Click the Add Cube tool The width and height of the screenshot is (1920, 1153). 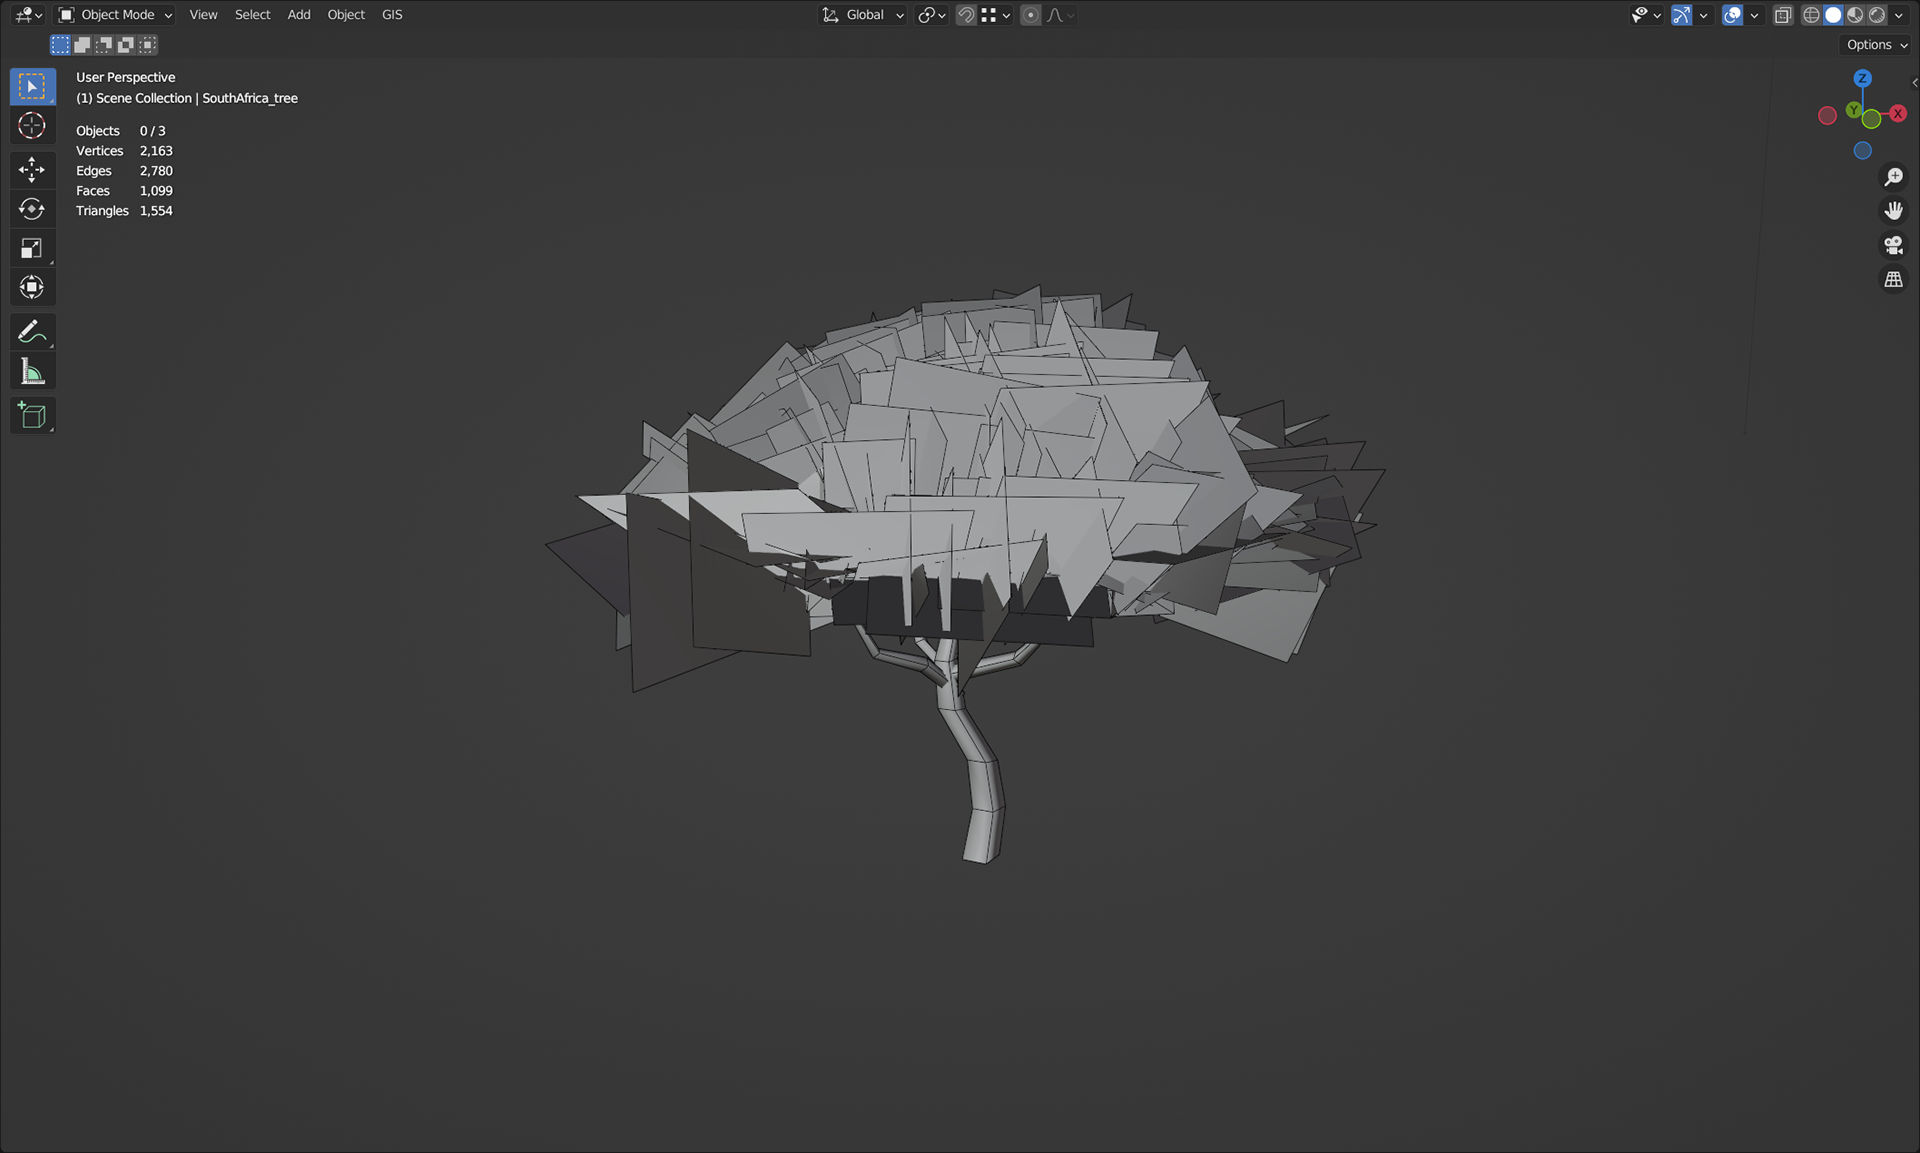tap(32, 416)
